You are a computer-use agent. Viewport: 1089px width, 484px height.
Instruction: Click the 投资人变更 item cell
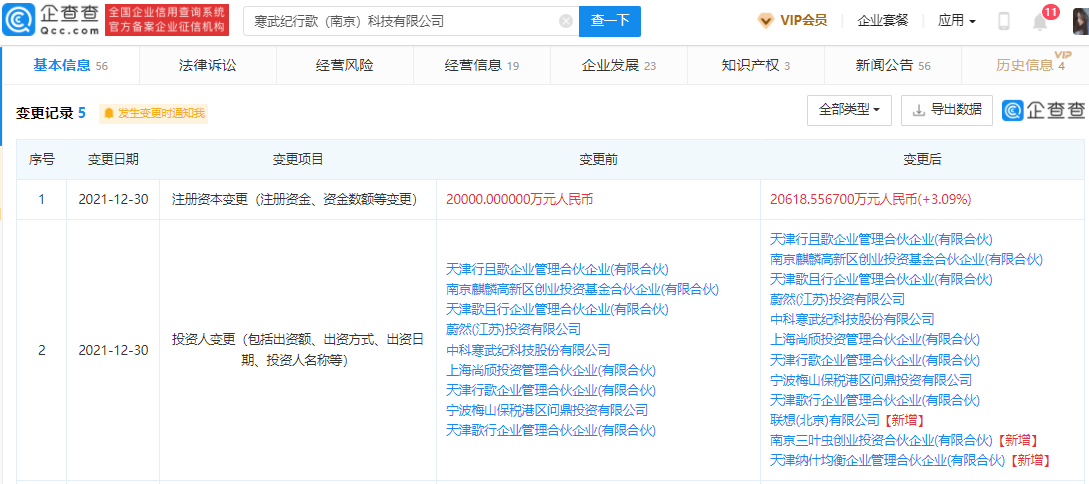click(297, 350)
